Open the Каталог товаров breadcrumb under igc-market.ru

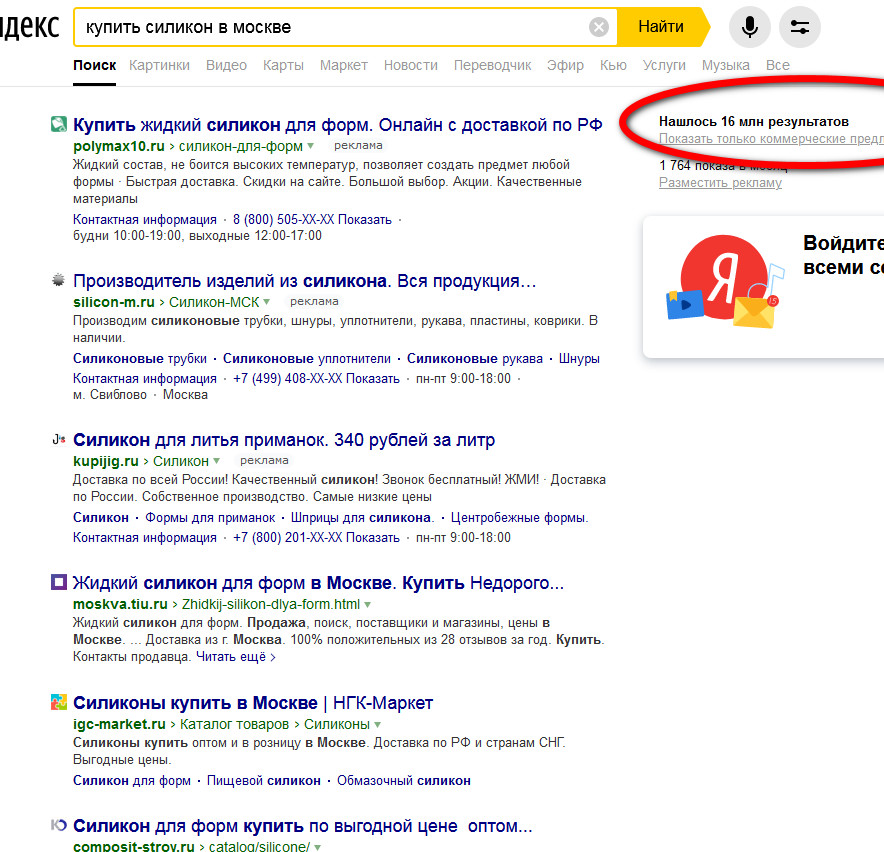[234, 725]
